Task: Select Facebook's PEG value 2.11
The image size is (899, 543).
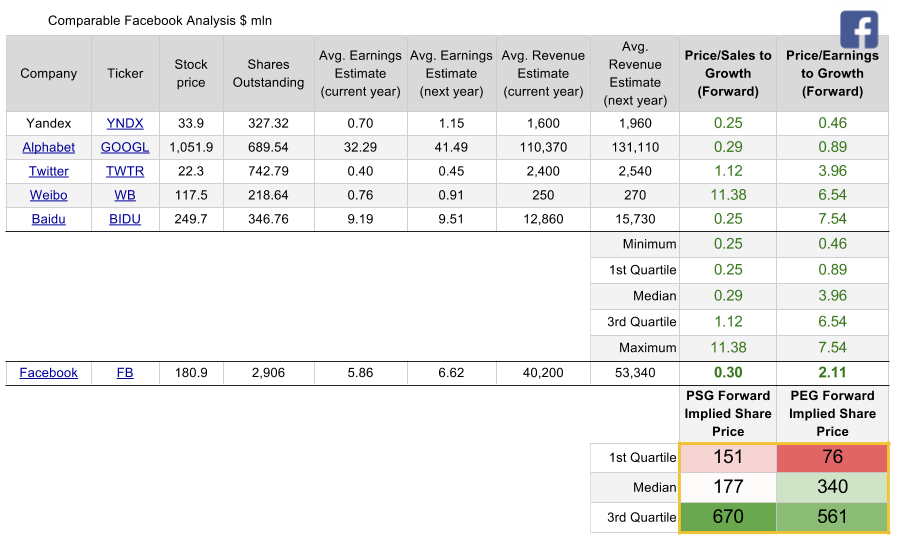Action: [x=831, y=373]
